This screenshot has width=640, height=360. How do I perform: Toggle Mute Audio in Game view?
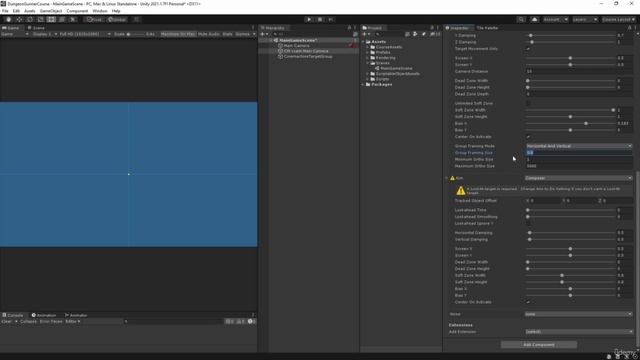(209, 34)
